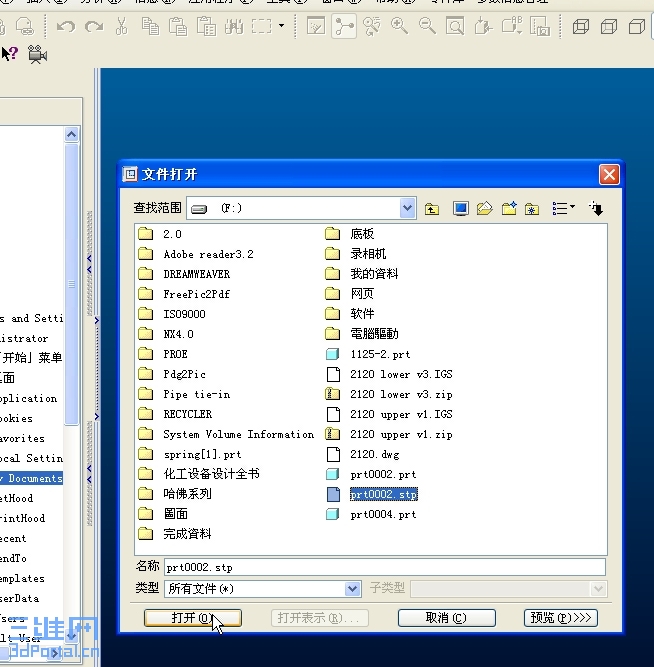Click the Refit zoom-to-fit icon
The width and height of the screenshot is (654, 667).
click(455, 26)
